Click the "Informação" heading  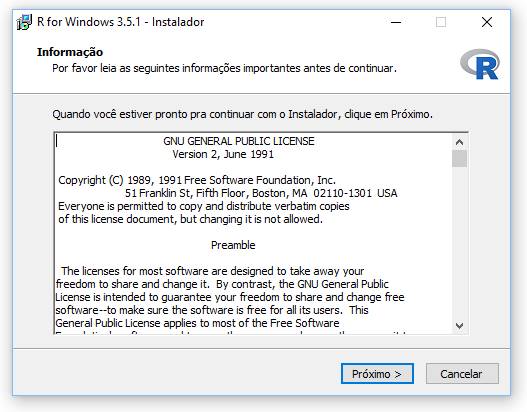pos(70,52)
